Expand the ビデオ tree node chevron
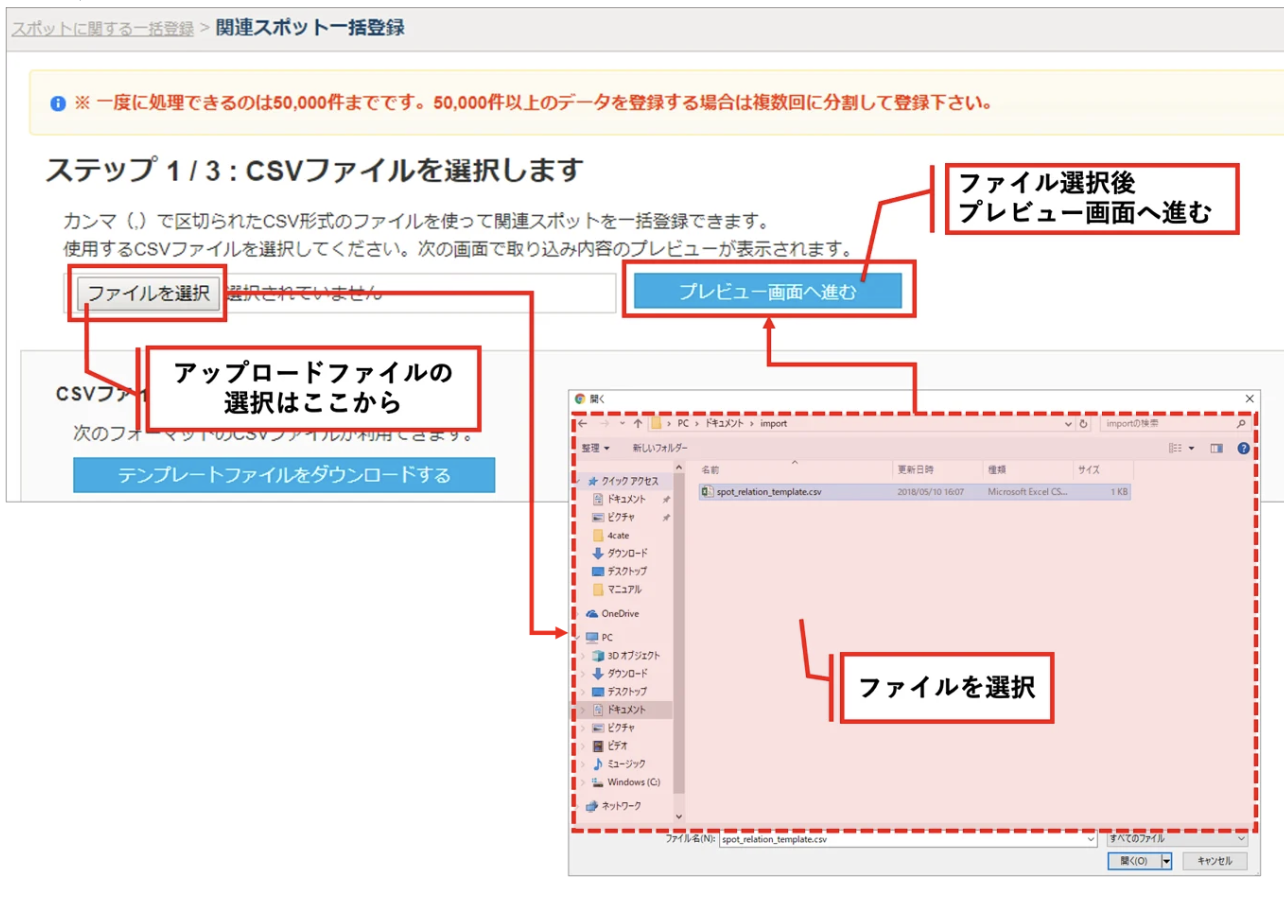Screen dimensions: 1284x910 (583, 745)
